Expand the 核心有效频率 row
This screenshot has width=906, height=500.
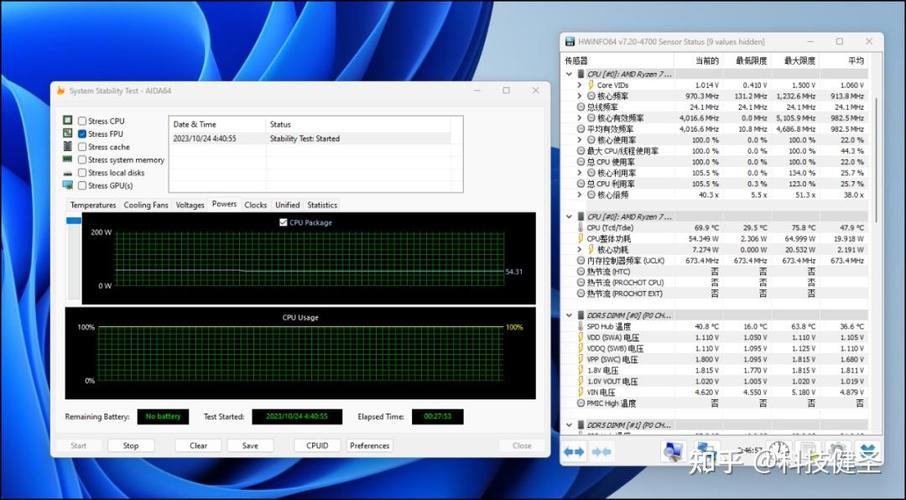click(x=580, y=118)
